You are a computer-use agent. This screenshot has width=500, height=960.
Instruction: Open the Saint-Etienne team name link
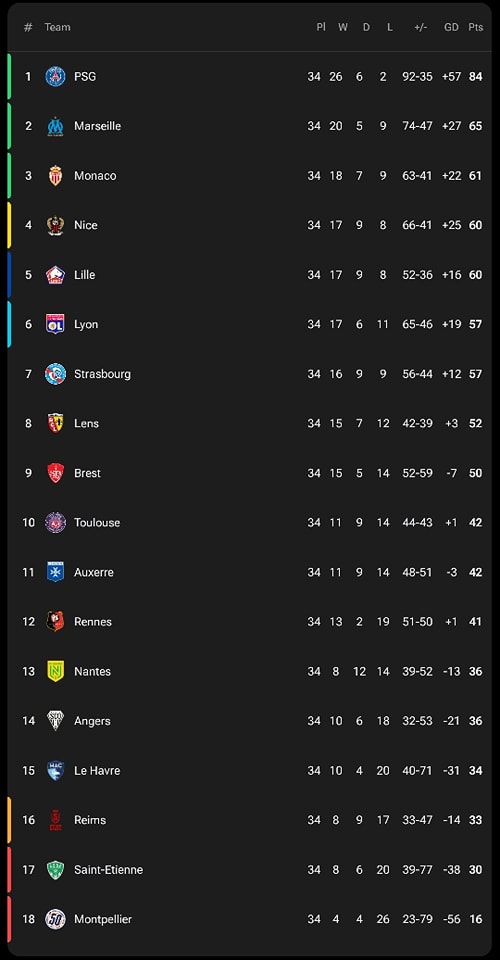click(108, 869)
